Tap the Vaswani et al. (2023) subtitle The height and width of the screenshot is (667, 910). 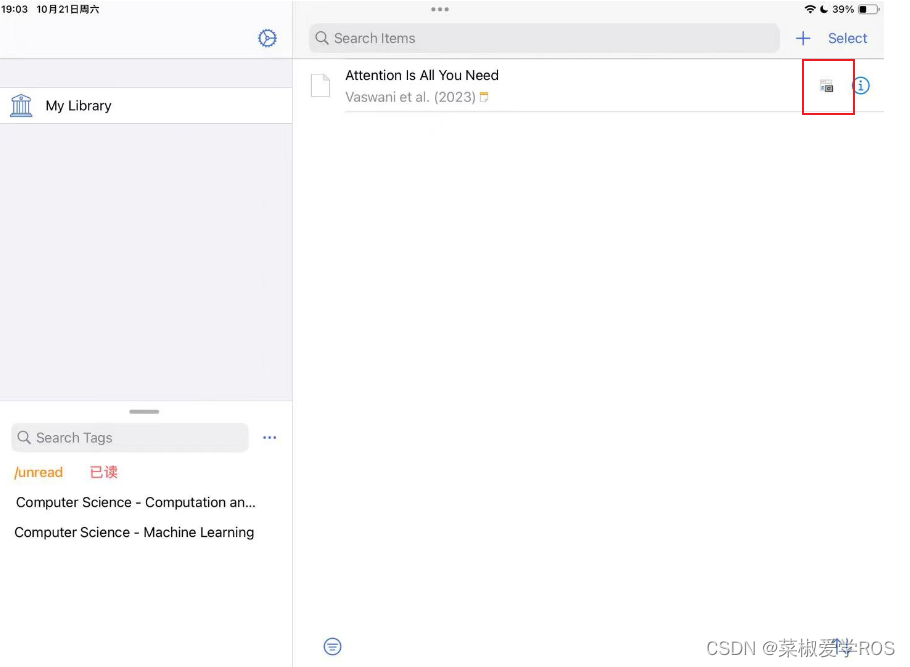point(410,97)
